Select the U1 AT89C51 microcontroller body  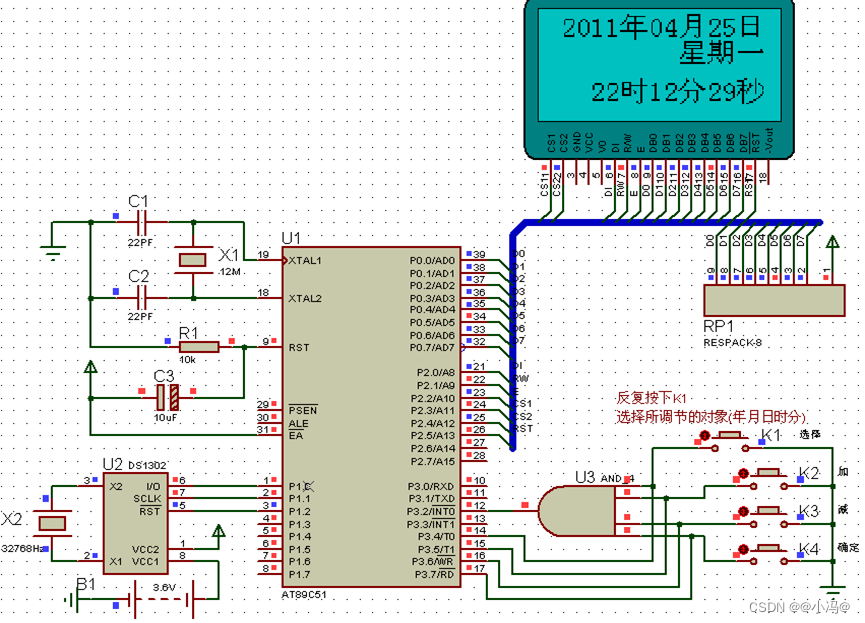pyautogui.click(x=371, y=417)
